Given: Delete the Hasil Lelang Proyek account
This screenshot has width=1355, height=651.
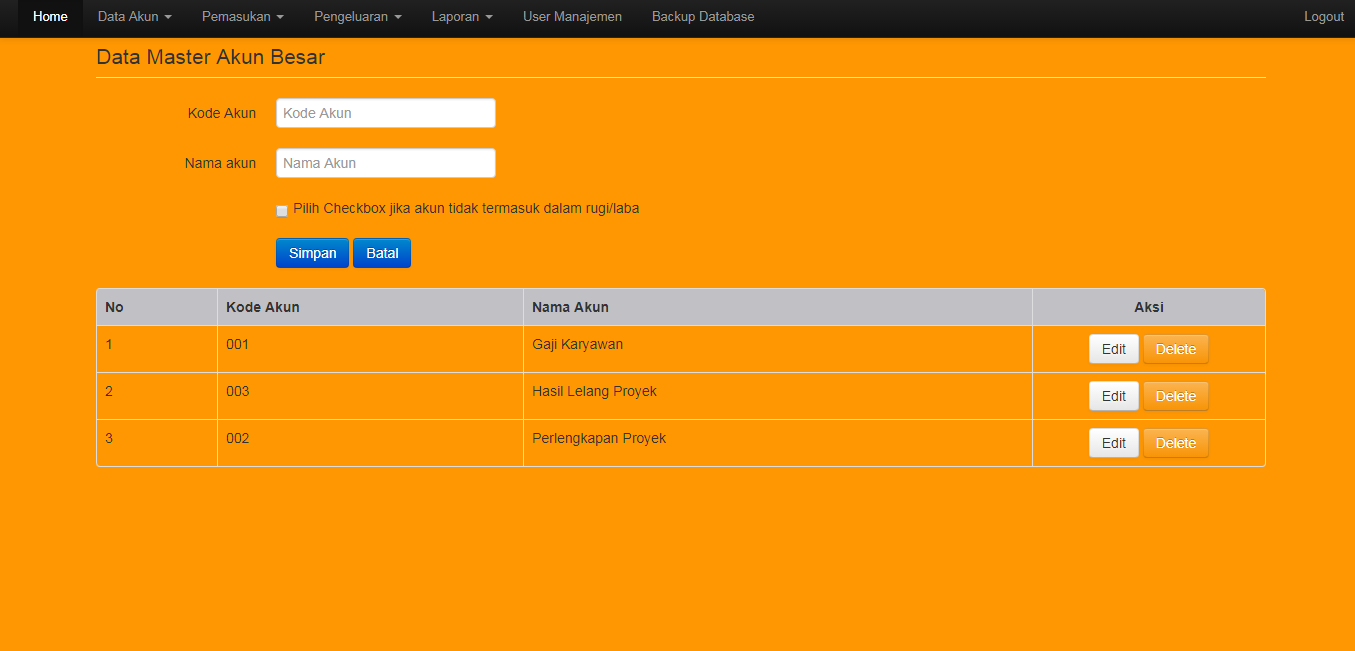Looking at the screenshot, I should [1175, 395].
